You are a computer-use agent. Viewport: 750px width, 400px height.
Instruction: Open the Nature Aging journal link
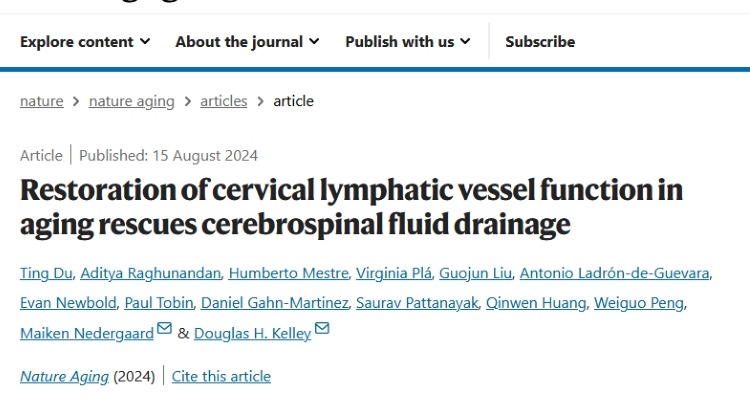click(64, 377)
